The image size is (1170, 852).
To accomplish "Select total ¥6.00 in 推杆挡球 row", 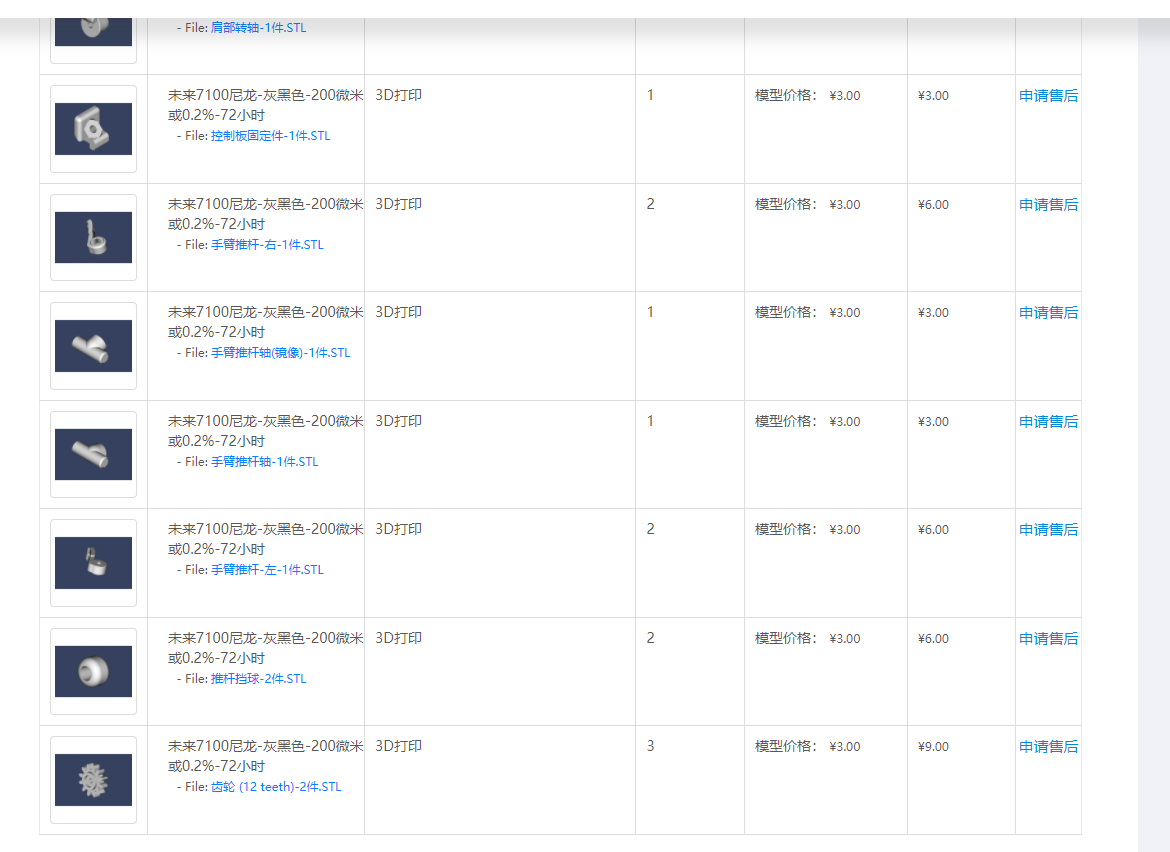I will 933,639.
